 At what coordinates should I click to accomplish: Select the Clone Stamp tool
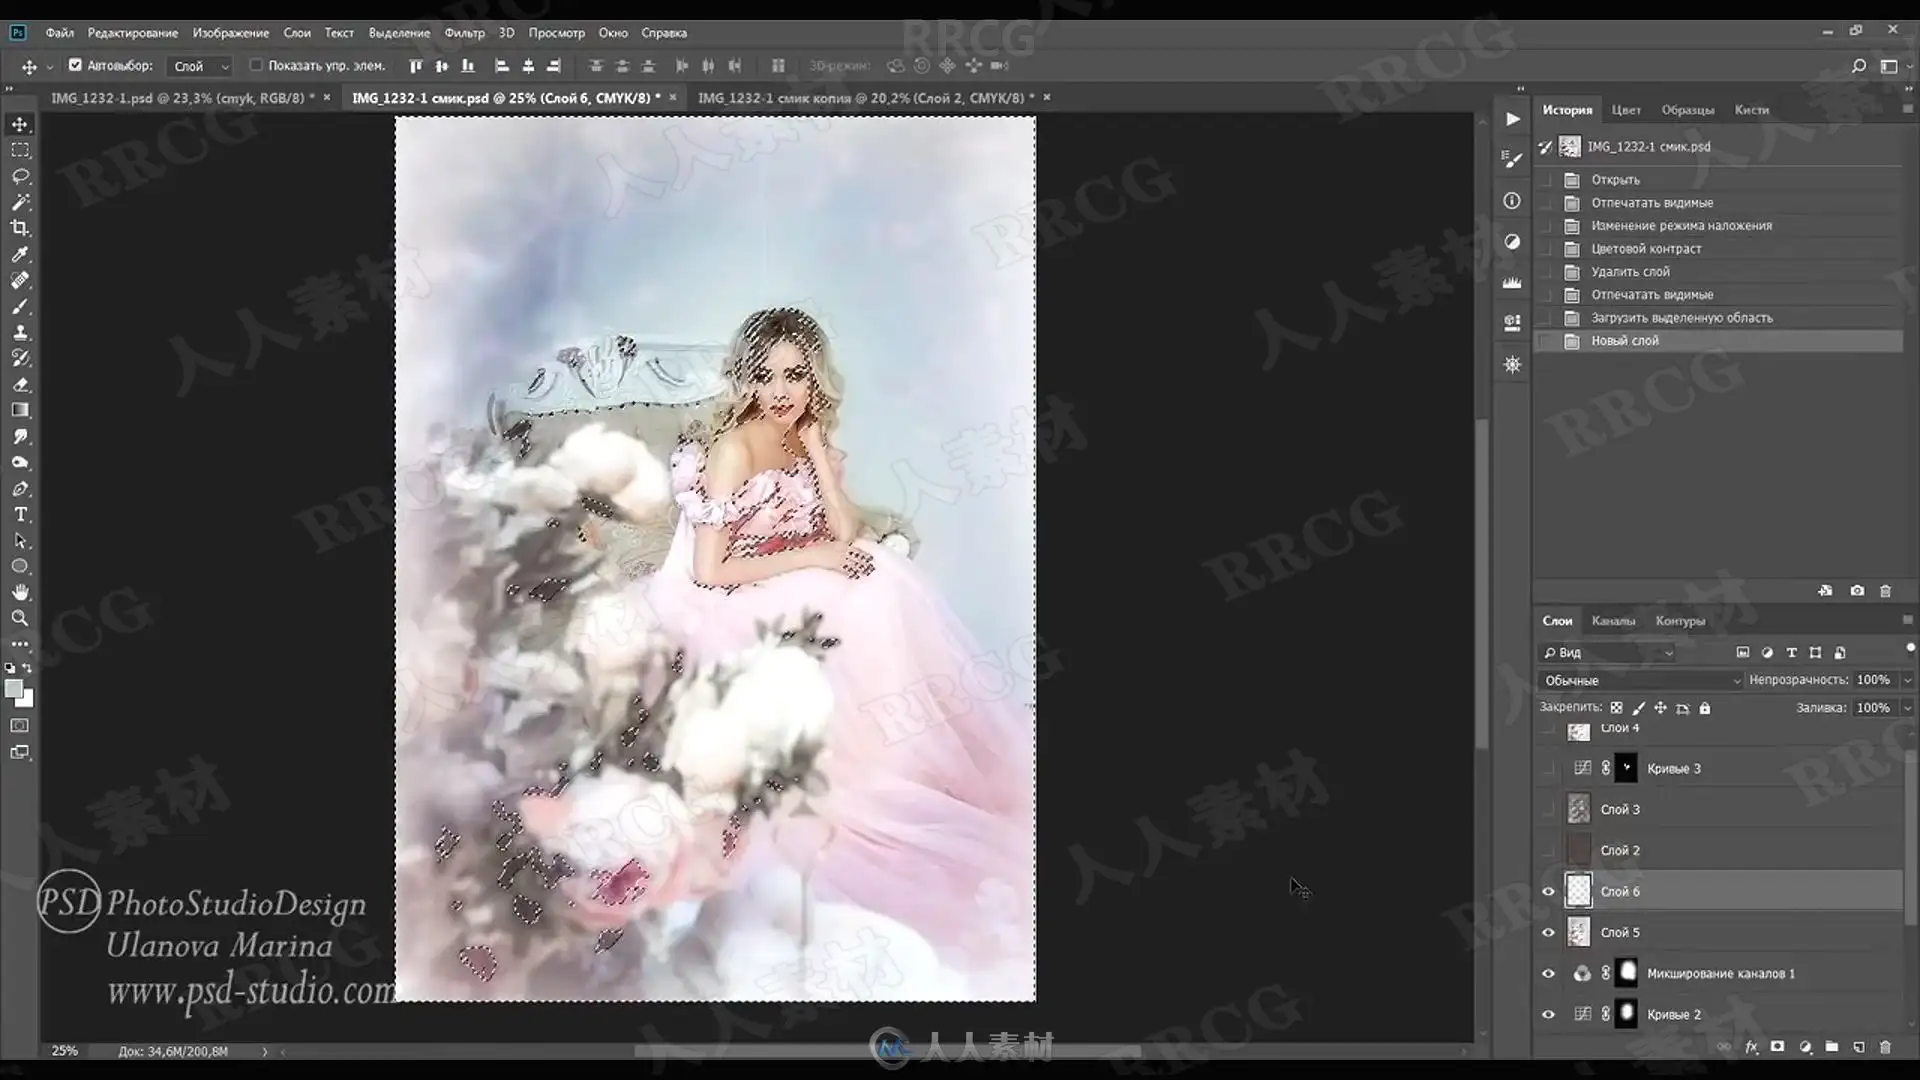pyautogui.click(x=20, y=332)
